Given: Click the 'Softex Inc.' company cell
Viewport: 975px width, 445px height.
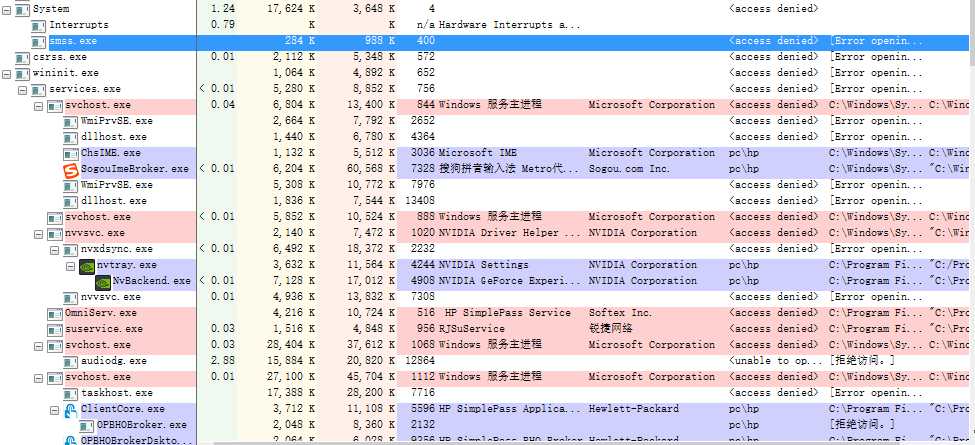Looking at the screenshot, I should click(x=620, y=313).
